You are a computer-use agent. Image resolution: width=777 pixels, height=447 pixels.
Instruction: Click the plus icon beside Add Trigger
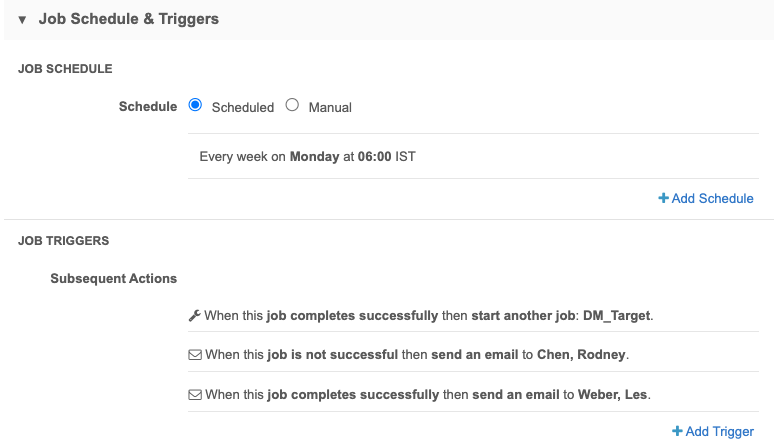pos(677,431)
